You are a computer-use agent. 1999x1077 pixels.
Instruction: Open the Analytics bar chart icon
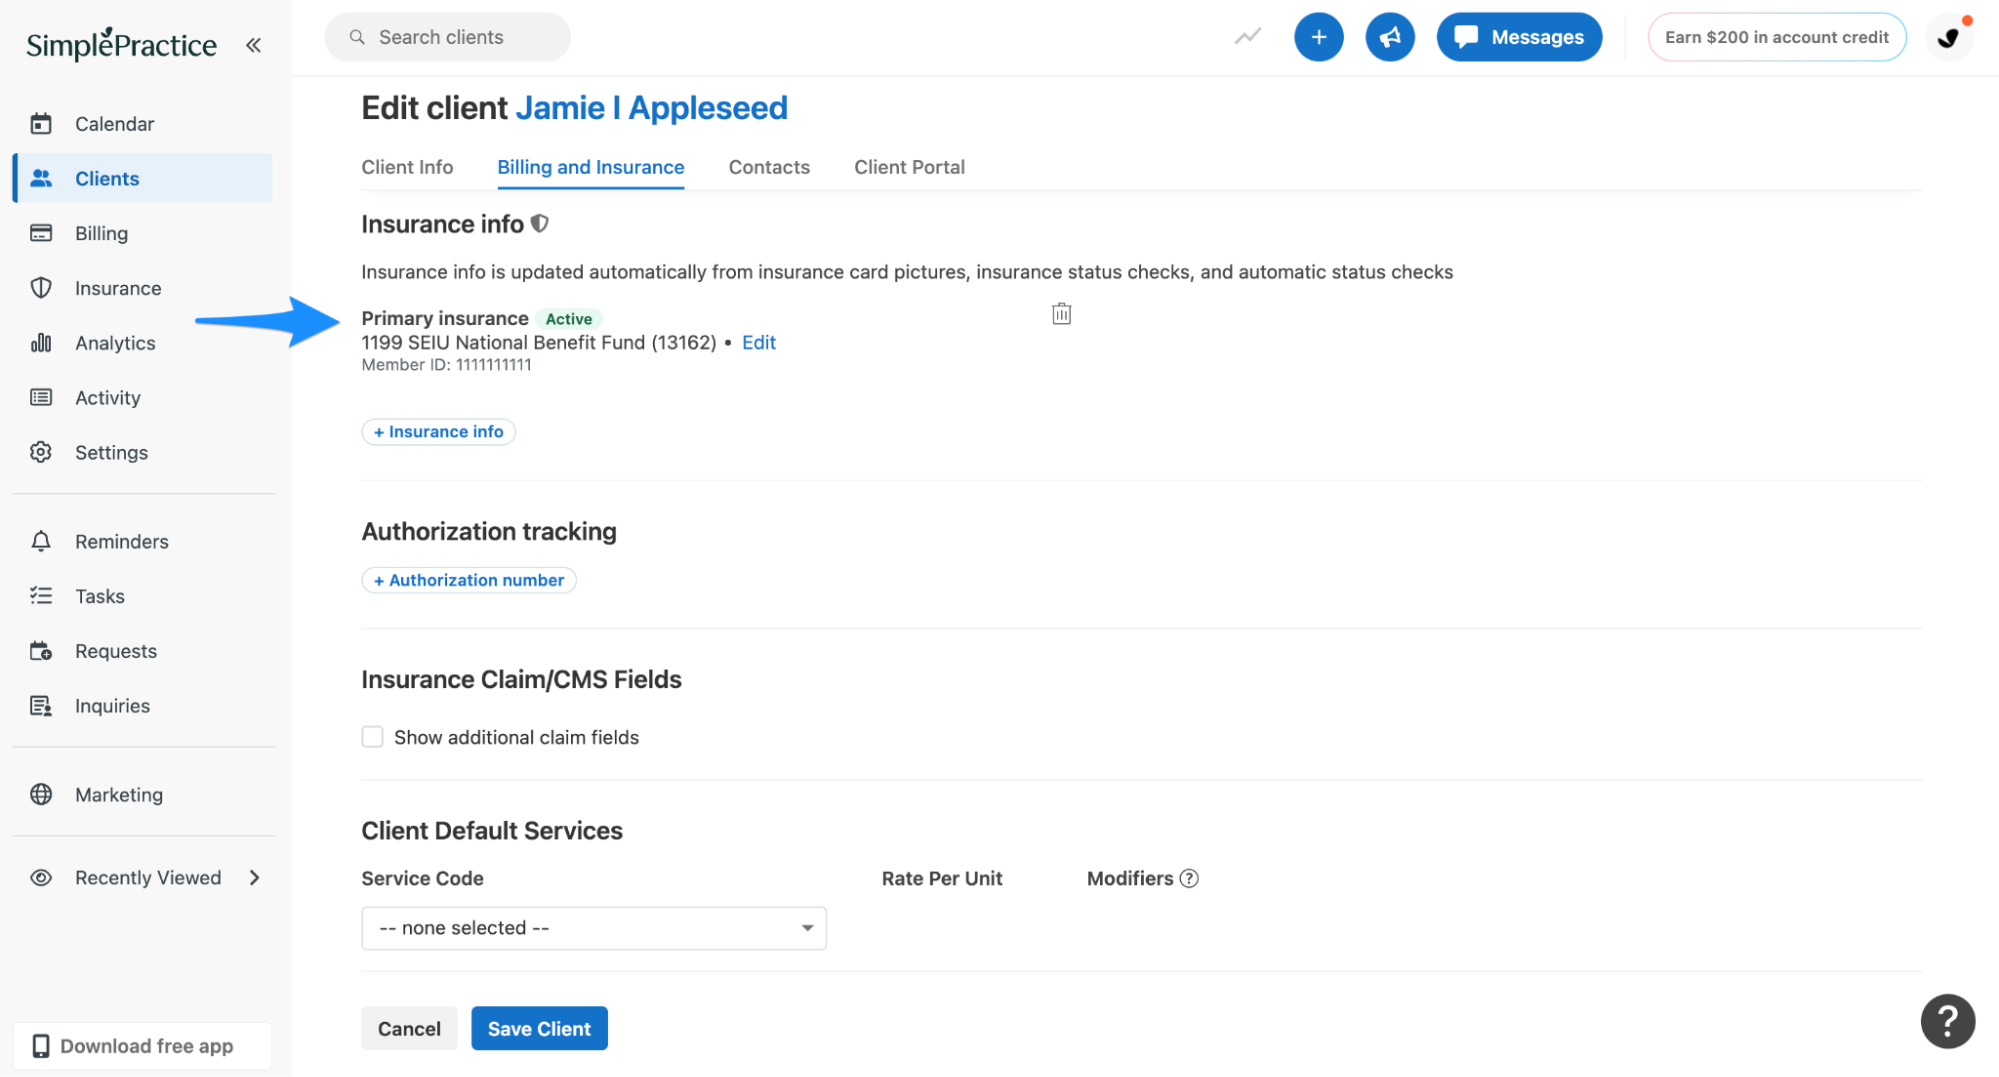(41, 343)
